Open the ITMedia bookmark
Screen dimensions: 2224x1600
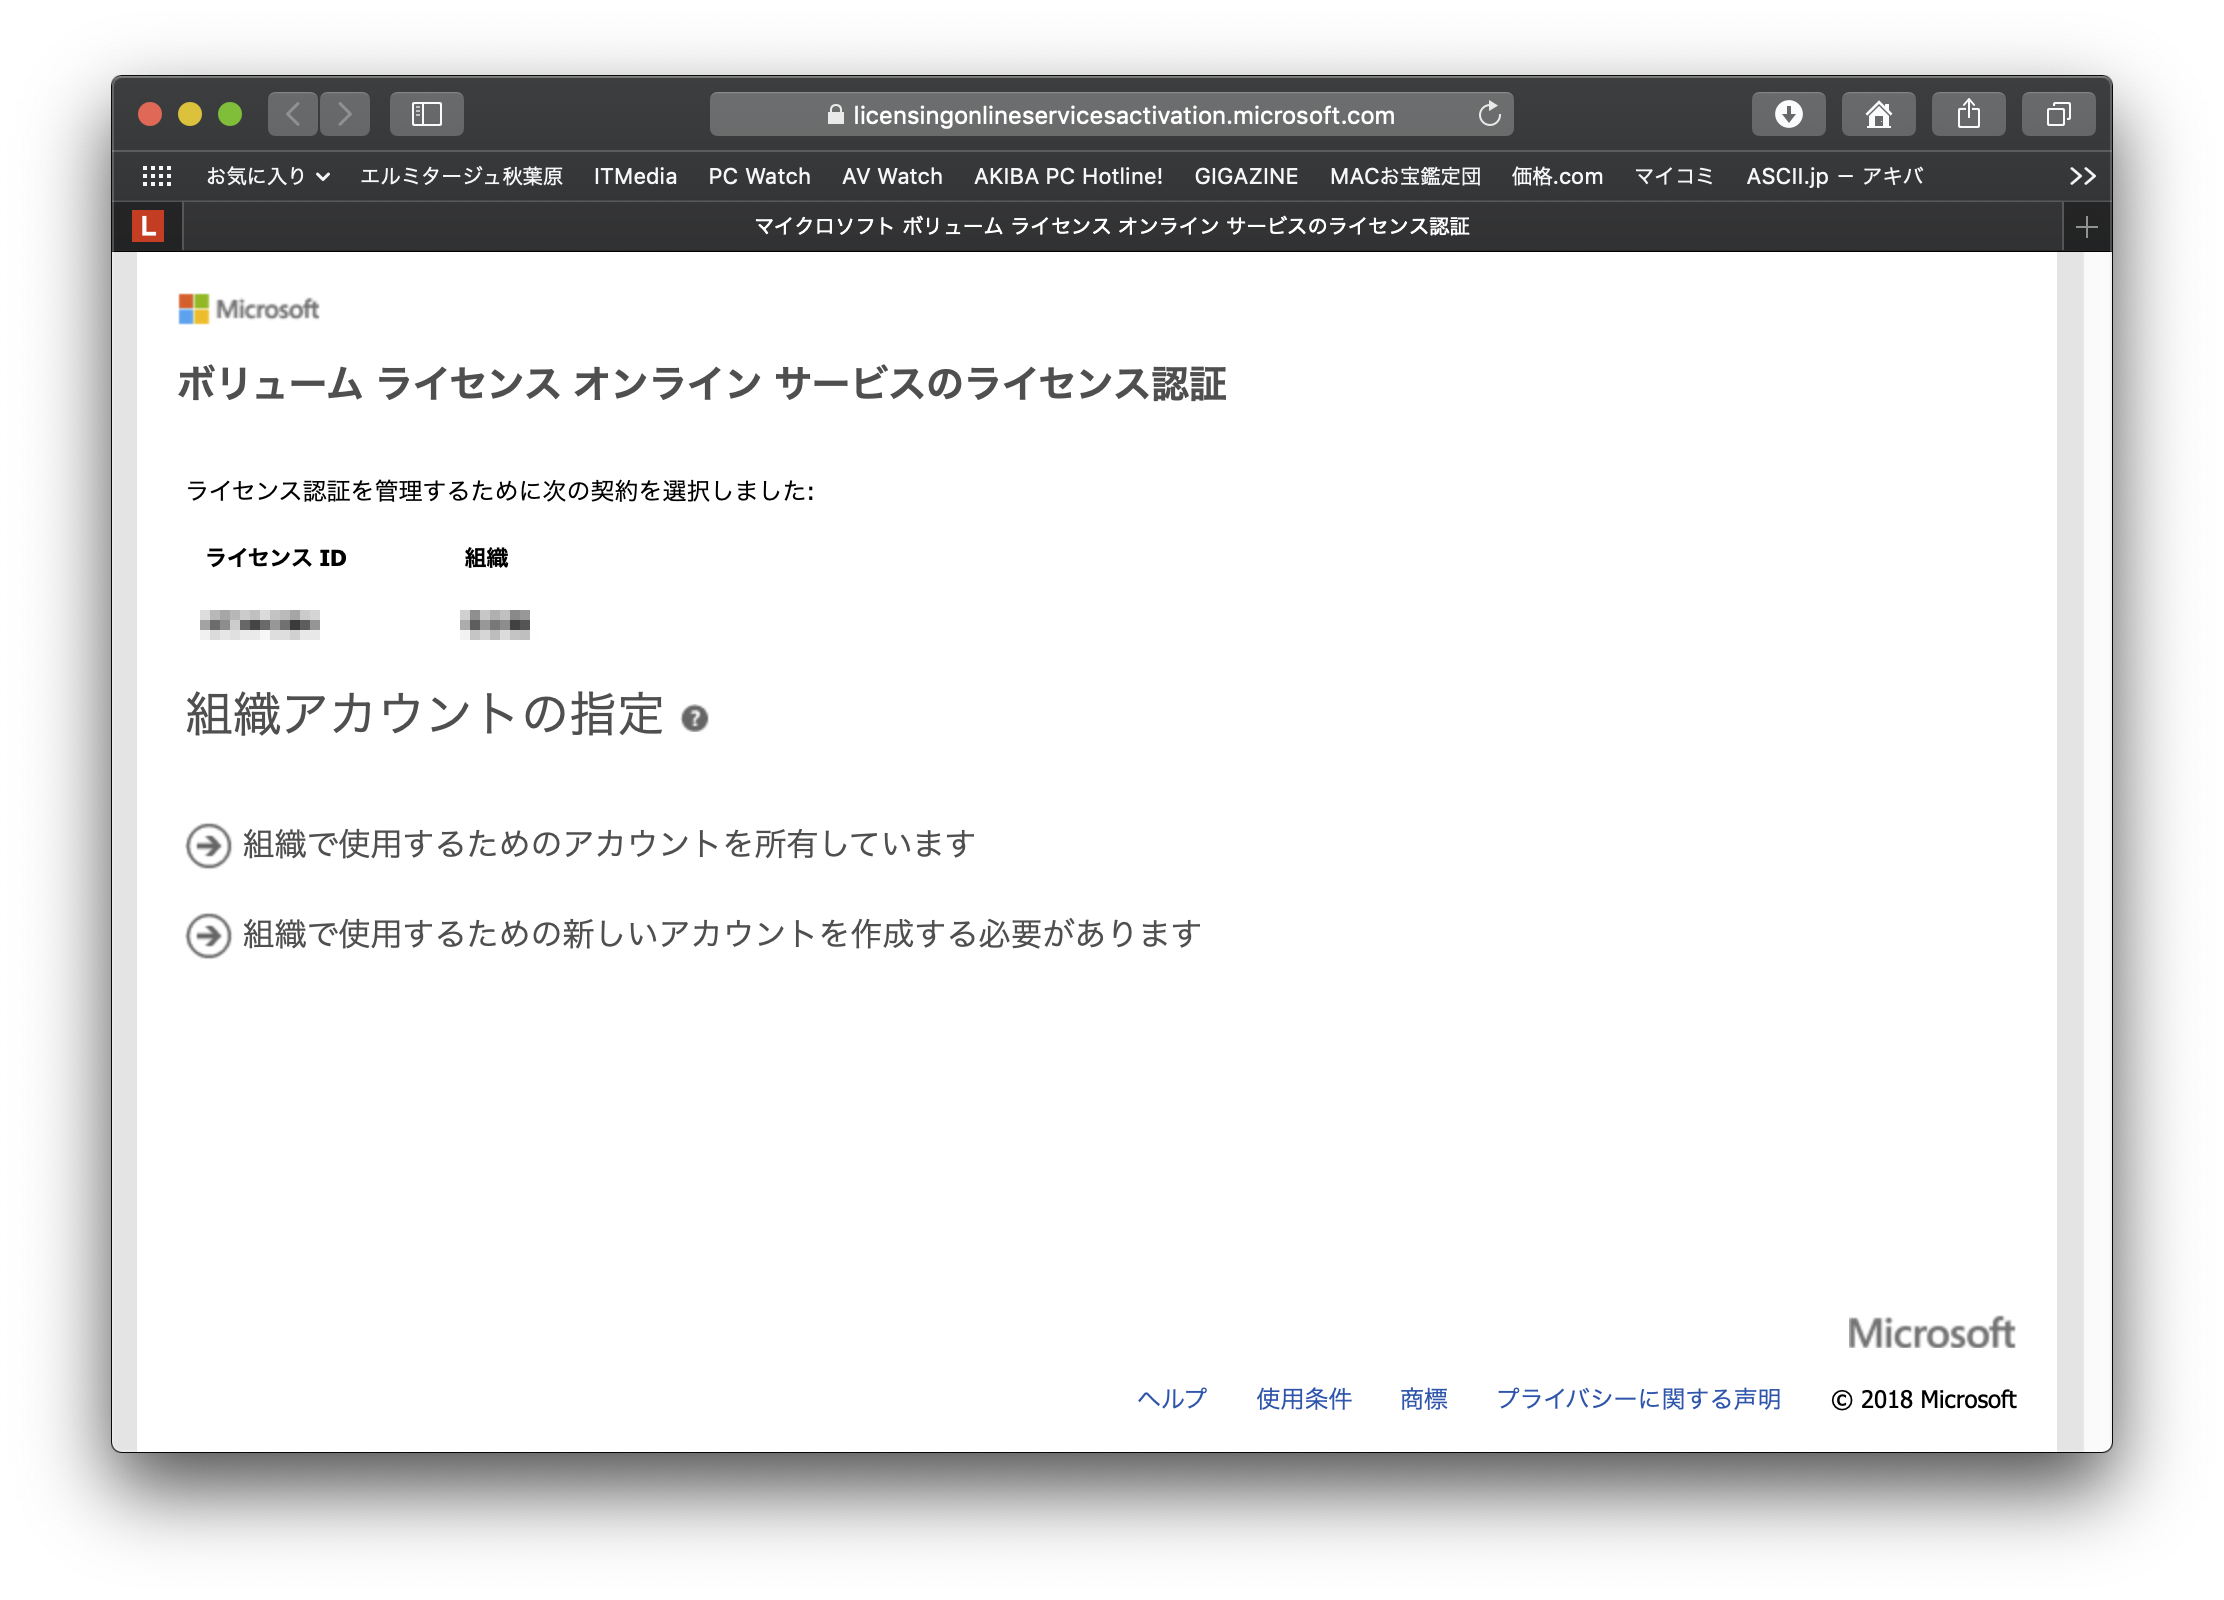tap(635, 176)
